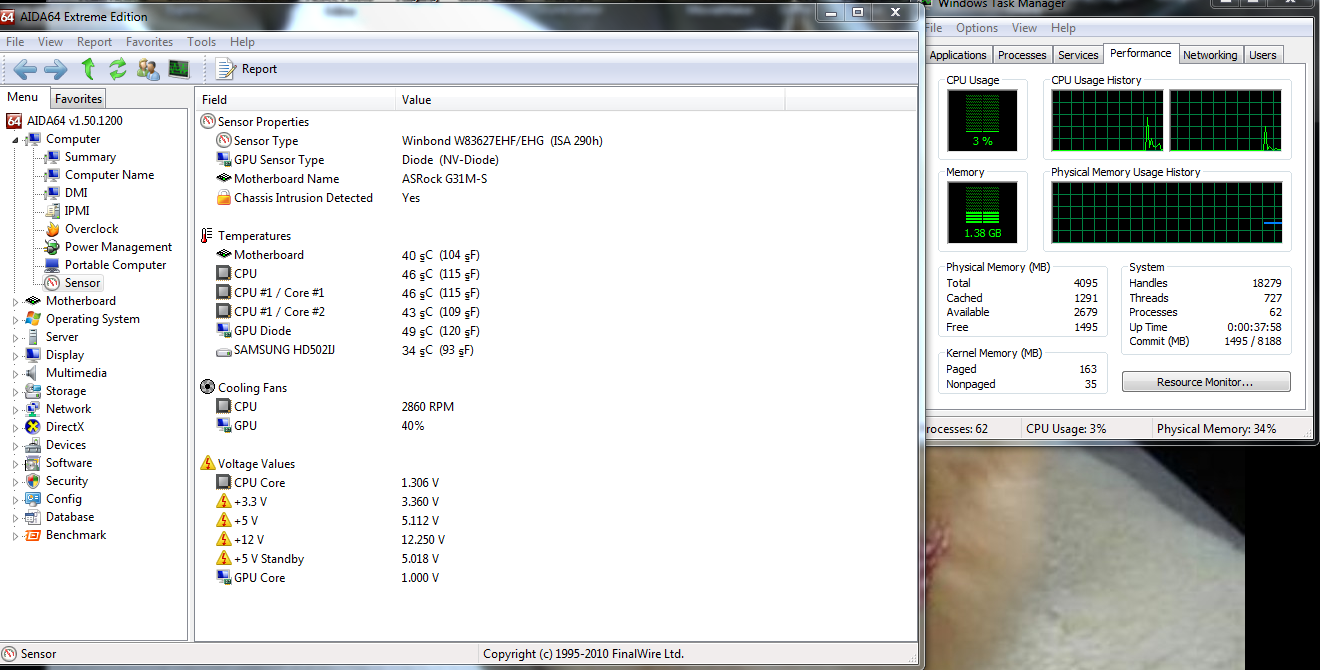The image size is (1320, 670).
Task: Go up one level with the green up arrow
Action: pos(88,69)
